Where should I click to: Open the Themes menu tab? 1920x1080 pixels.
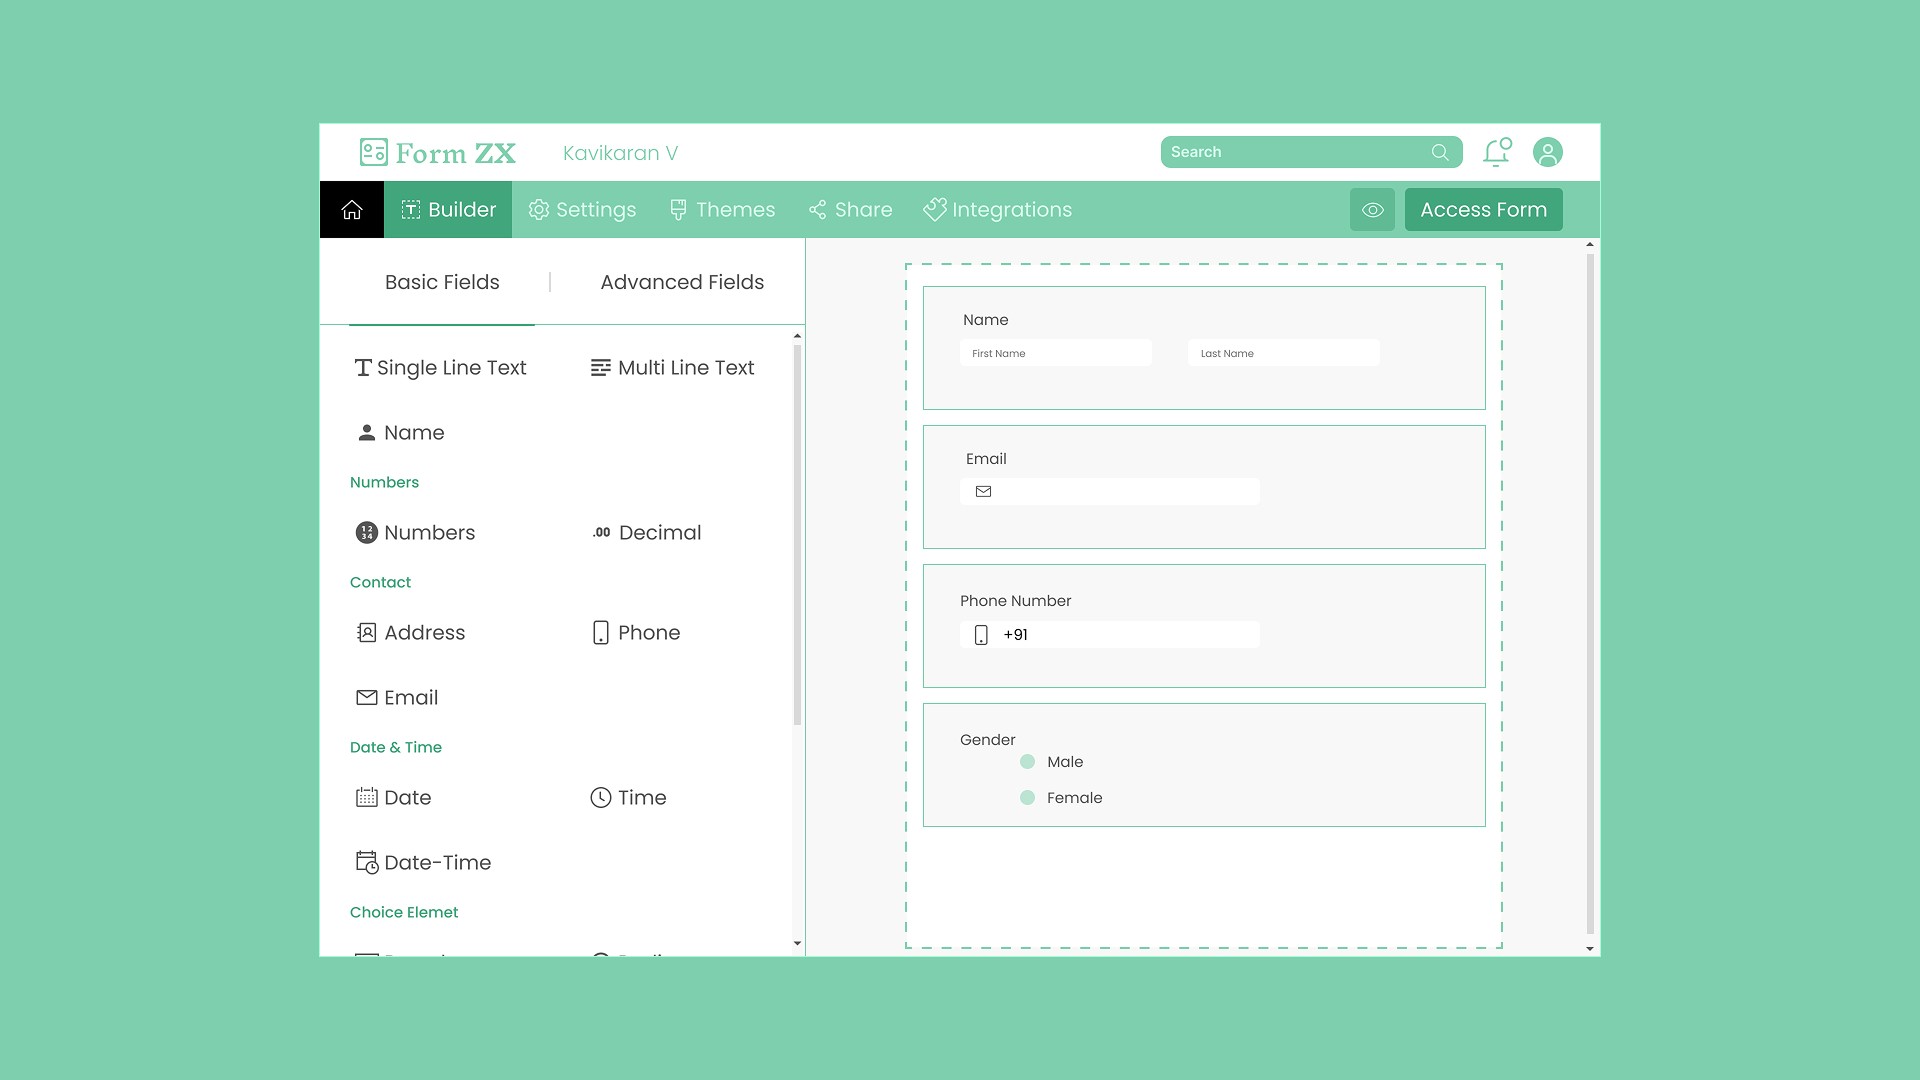tap(722, 210)
